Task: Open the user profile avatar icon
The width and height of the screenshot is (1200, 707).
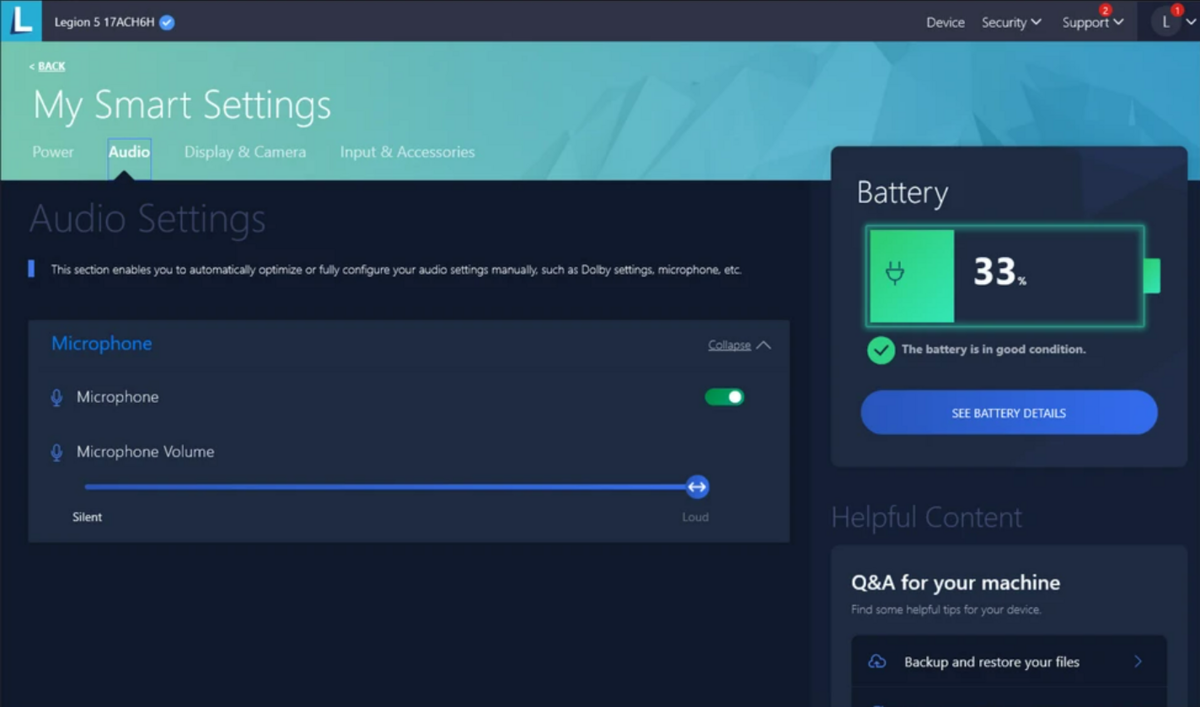Action: pos(1165,22)
